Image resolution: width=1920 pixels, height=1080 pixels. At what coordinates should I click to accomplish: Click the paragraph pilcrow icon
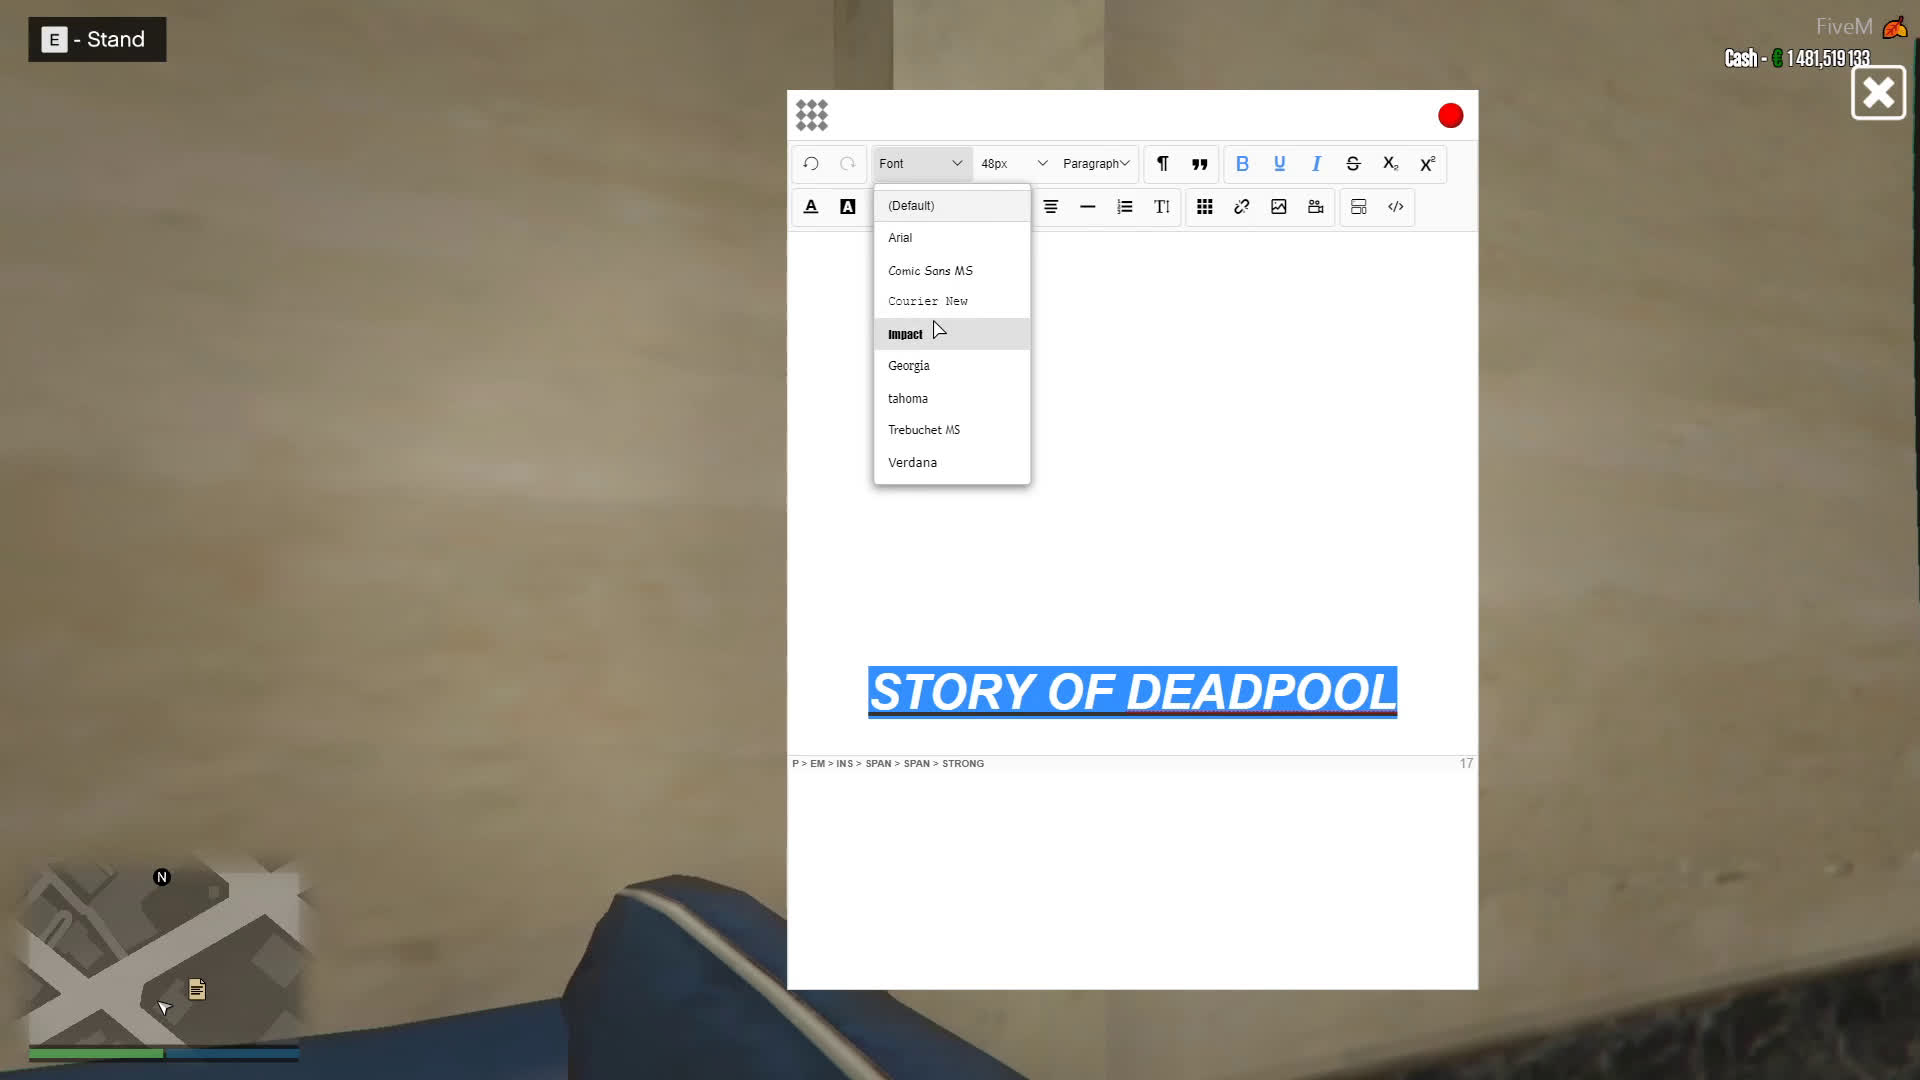click(1162, 164)
